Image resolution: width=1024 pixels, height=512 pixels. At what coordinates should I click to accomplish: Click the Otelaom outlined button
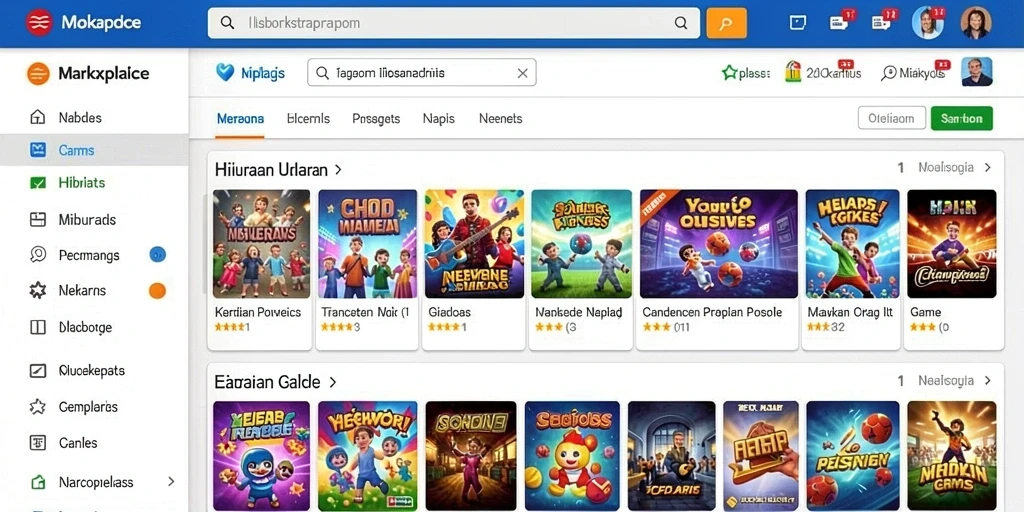(x=891, y=118)
